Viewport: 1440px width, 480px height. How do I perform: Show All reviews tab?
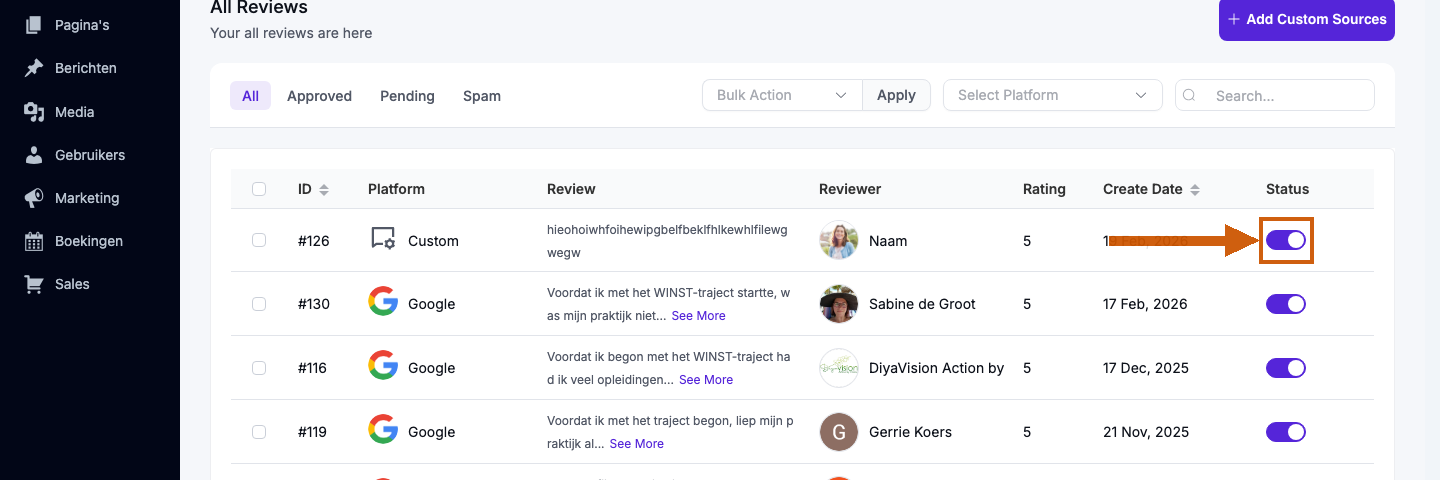coord(250,96)
